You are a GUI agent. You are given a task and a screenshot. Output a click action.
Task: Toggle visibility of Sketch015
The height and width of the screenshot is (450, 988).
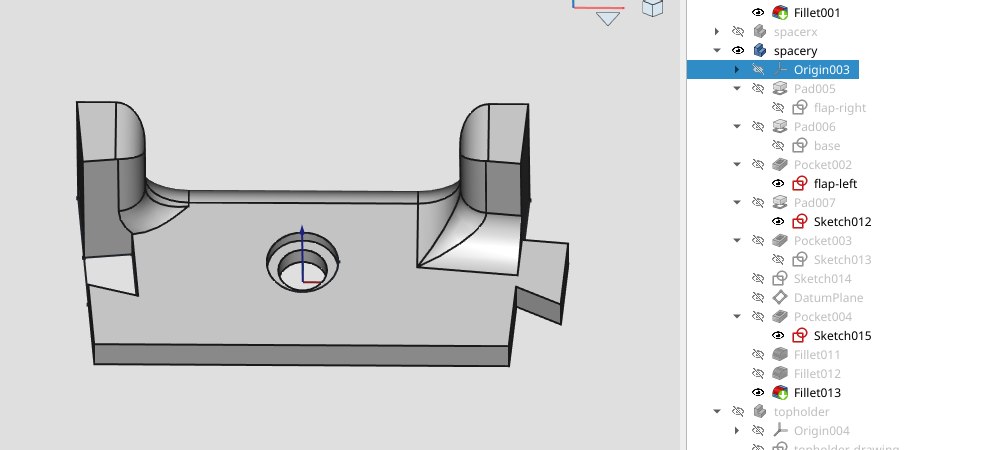[778, 336]
